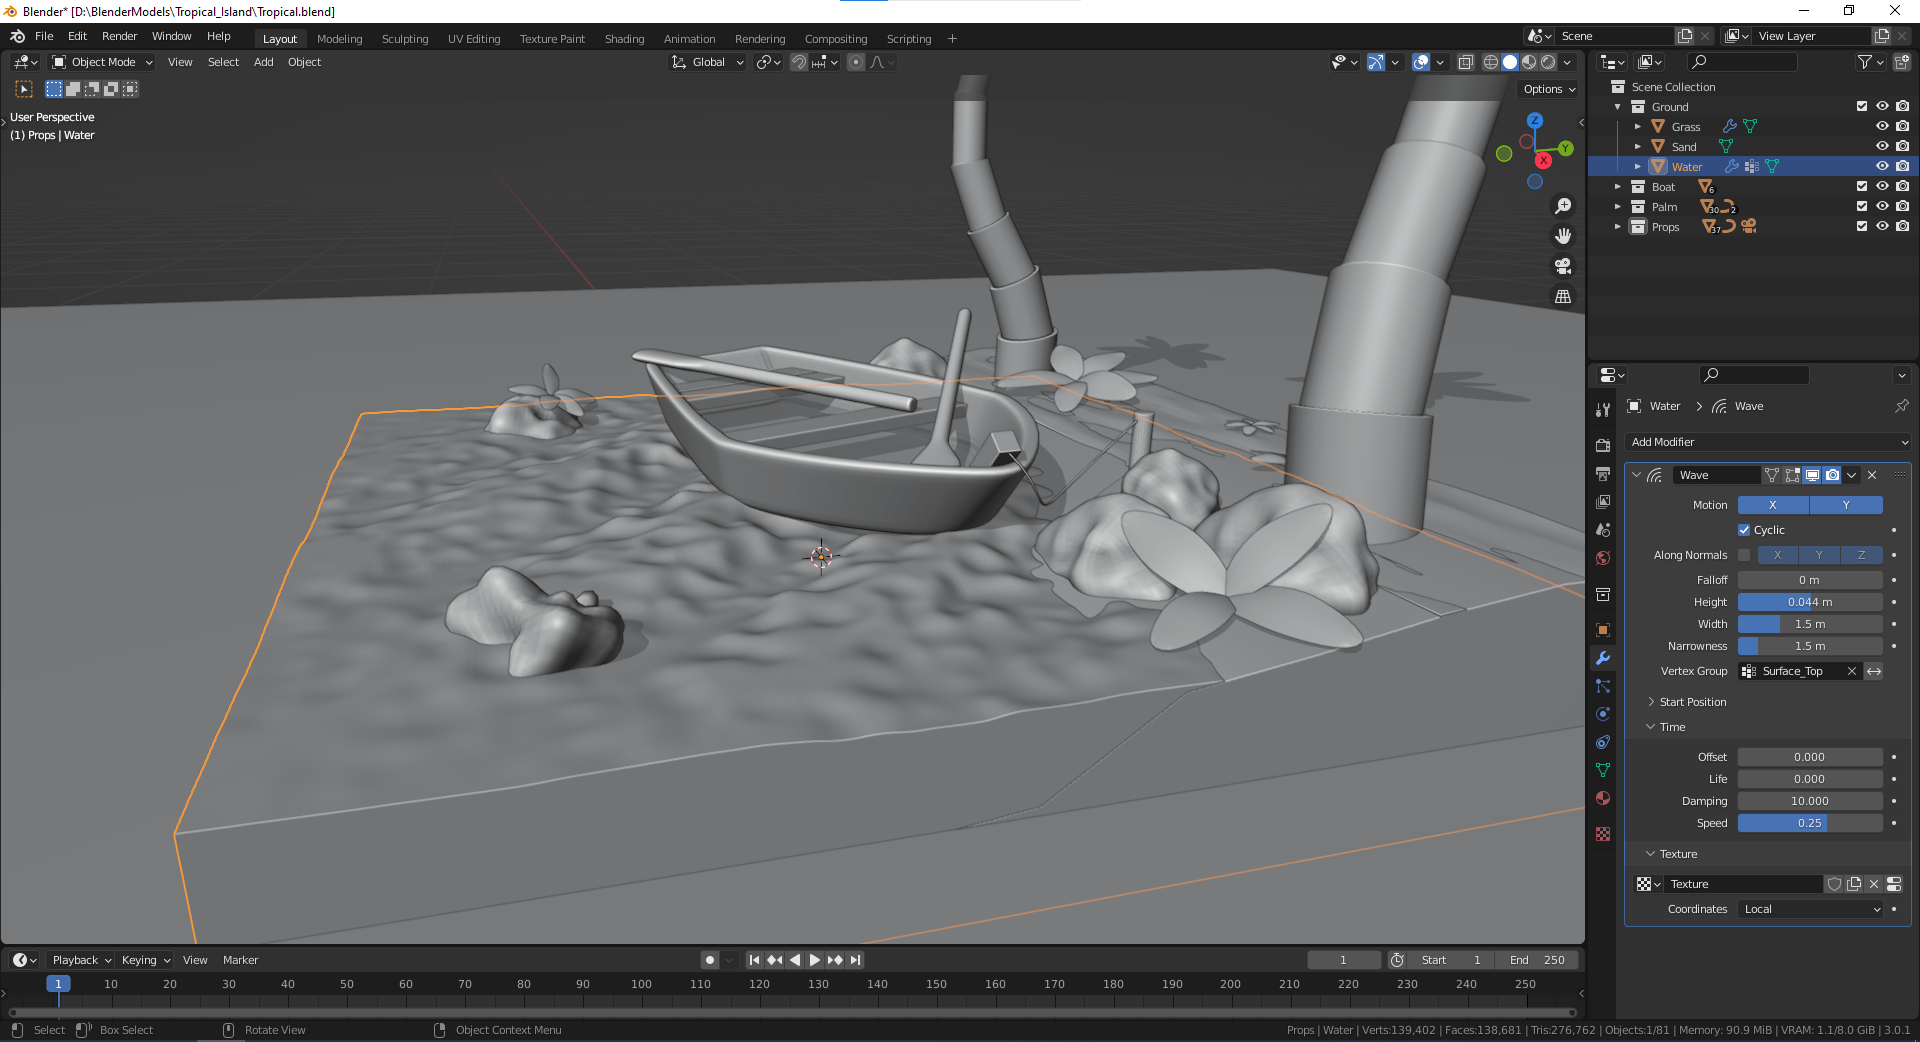Viewport: 1920px width, 1042px height.
Task: Click the Add Modifier button
Action: coord(1766,441)
